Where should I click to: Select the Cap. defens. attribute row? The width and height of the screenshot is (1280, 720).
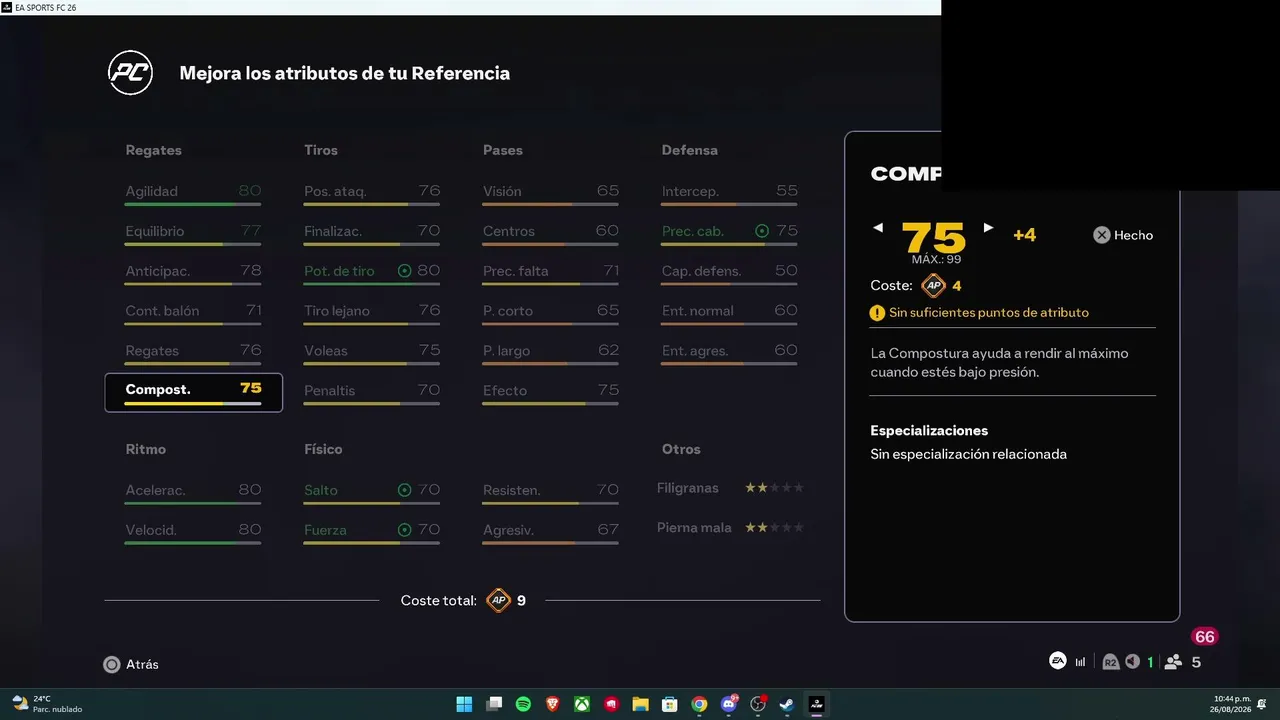point(729,273)
